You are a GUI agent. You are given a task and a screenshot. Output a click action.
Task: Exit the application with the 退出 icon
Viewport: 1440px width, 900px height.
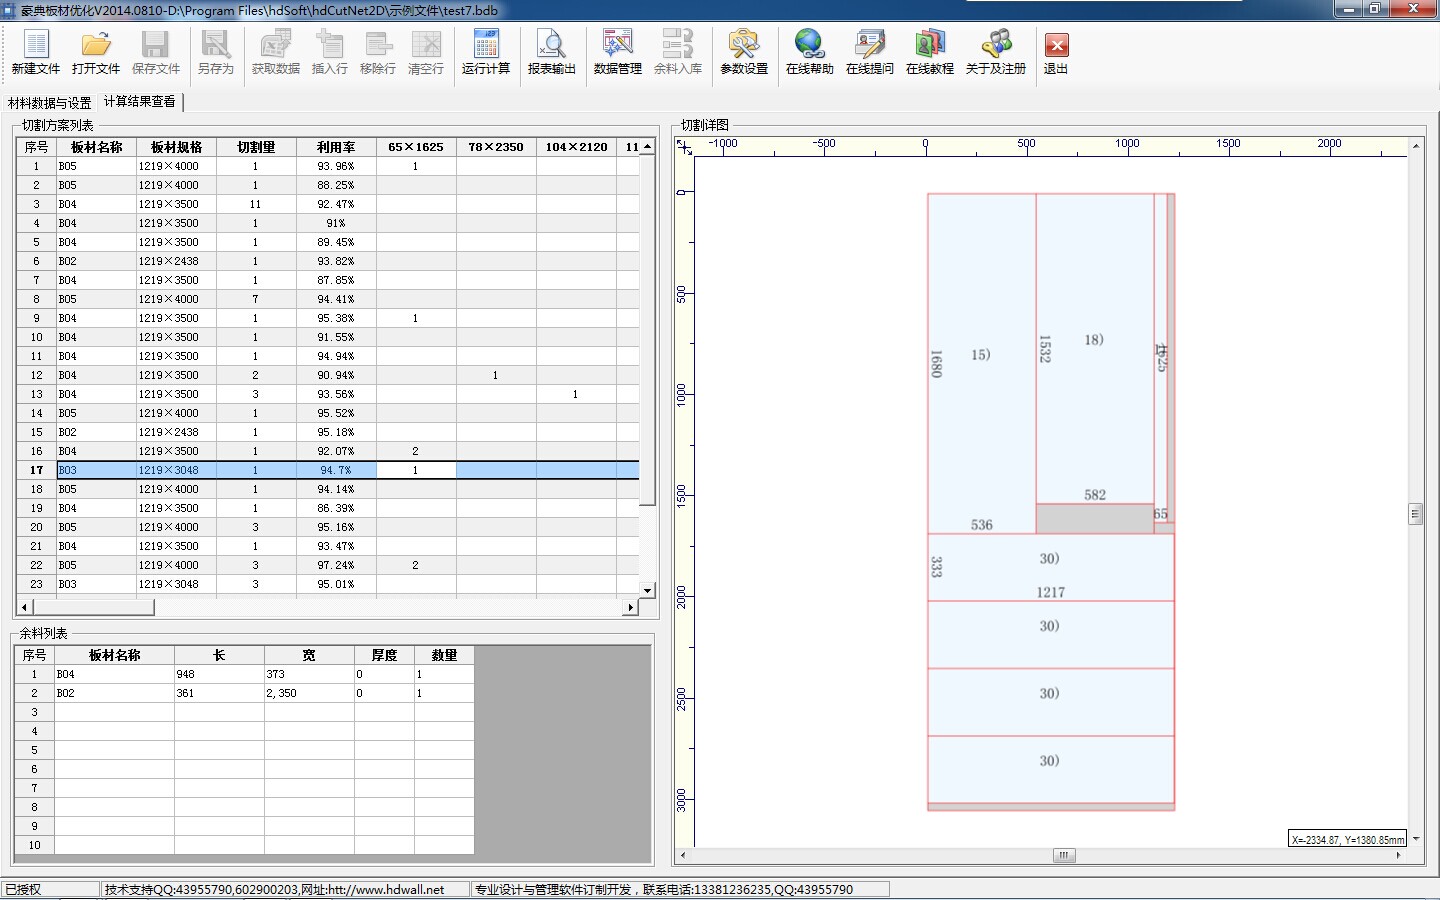click(x=1056, y=52)
